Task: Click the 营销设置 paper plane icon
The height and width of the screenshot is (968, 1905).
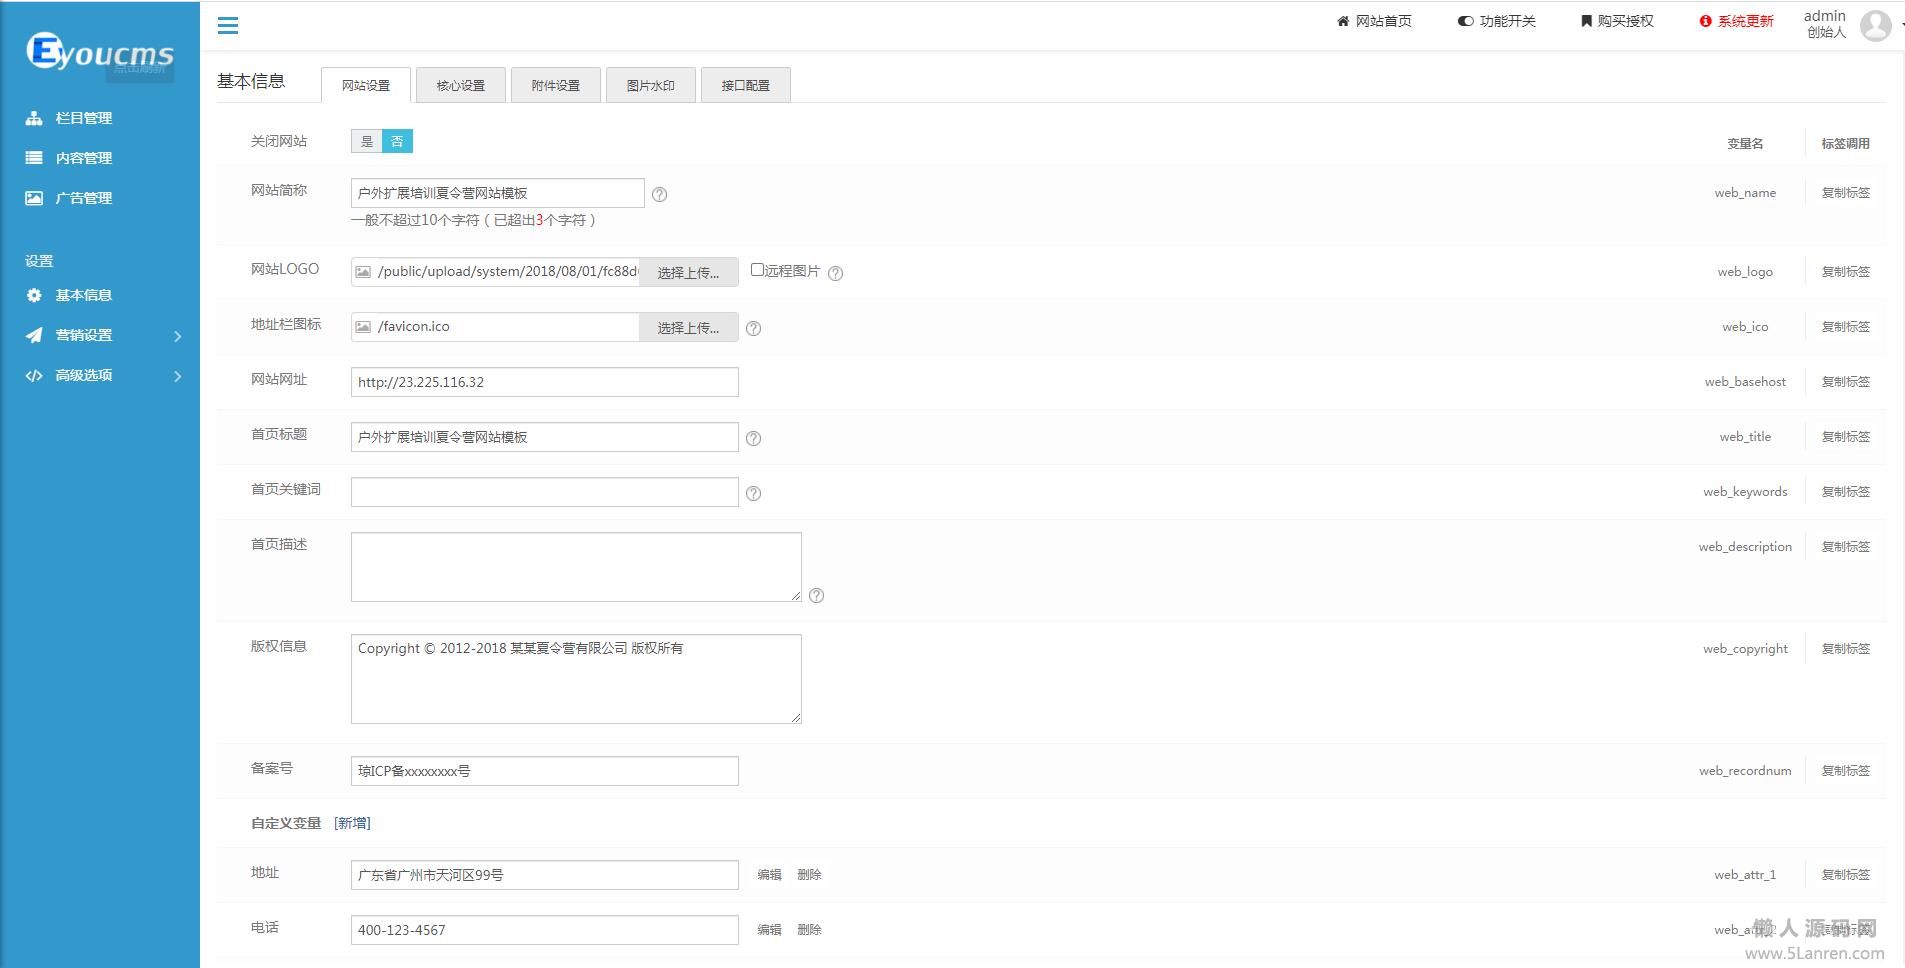Action: (x=34, y=335)
